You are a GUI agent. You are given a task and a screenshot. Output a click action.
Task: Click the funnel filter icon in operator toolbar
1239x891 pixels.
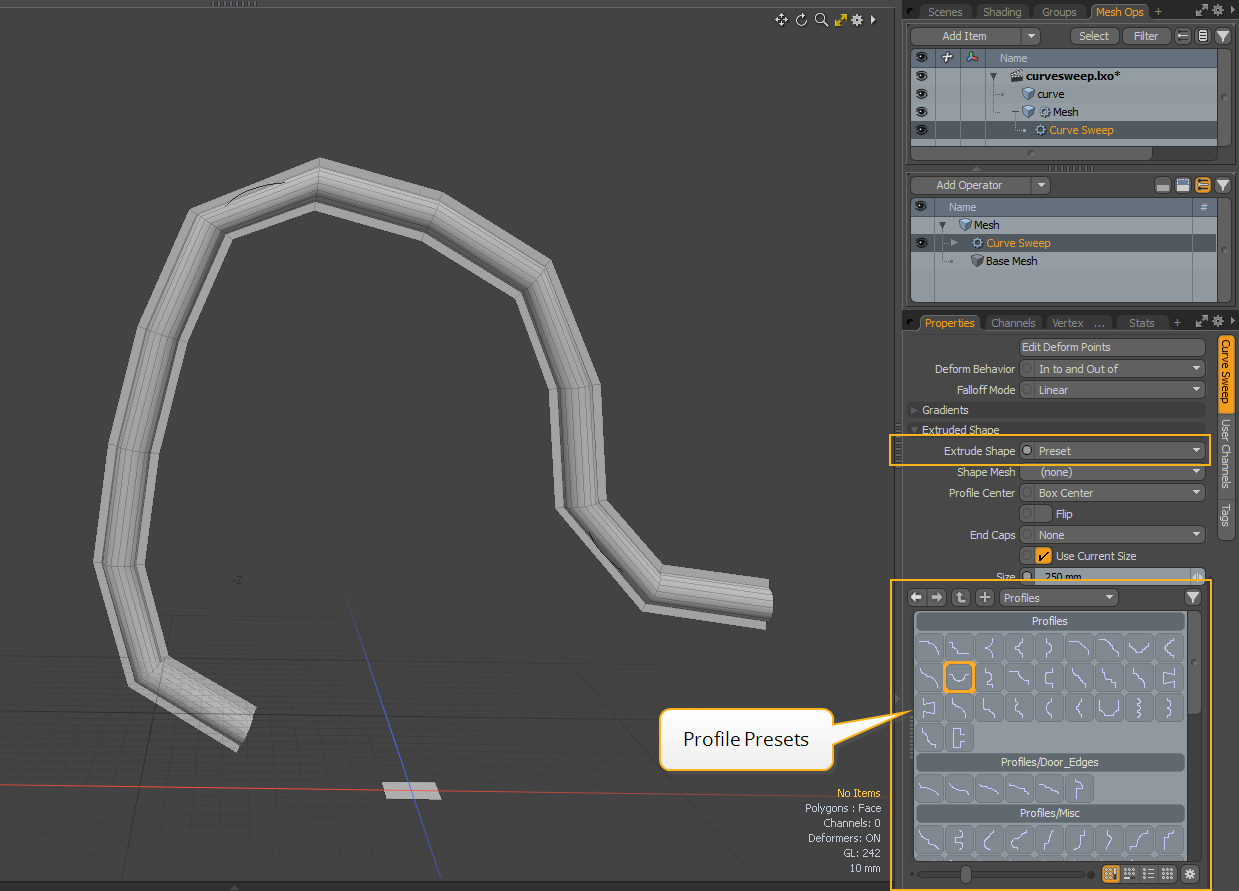pyautogui.click(x=1223, y=185)
